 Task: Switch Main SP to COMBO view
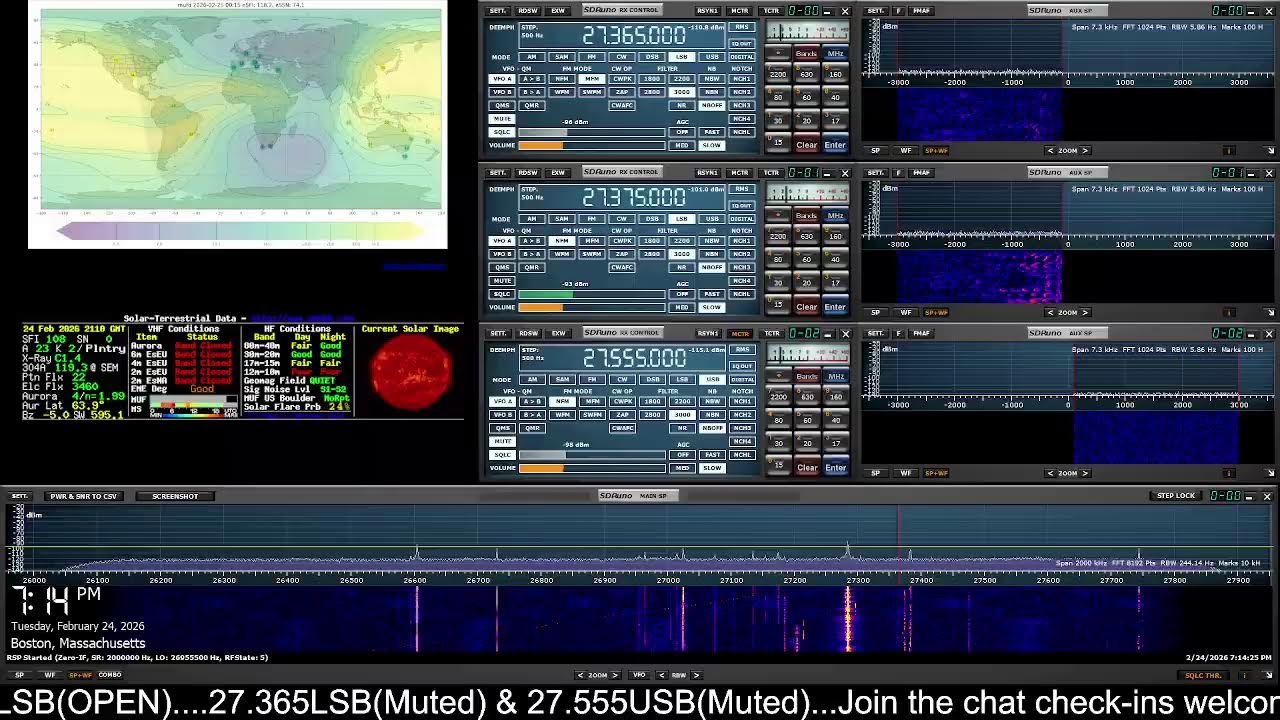coord(109,675)
